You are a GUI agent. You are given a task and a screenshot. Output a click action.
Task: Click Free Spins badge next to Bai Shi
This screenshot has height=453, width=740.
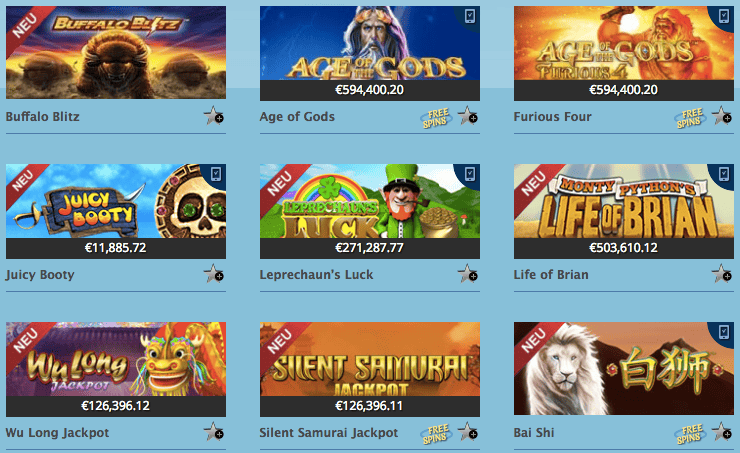[x=690, y=434]
